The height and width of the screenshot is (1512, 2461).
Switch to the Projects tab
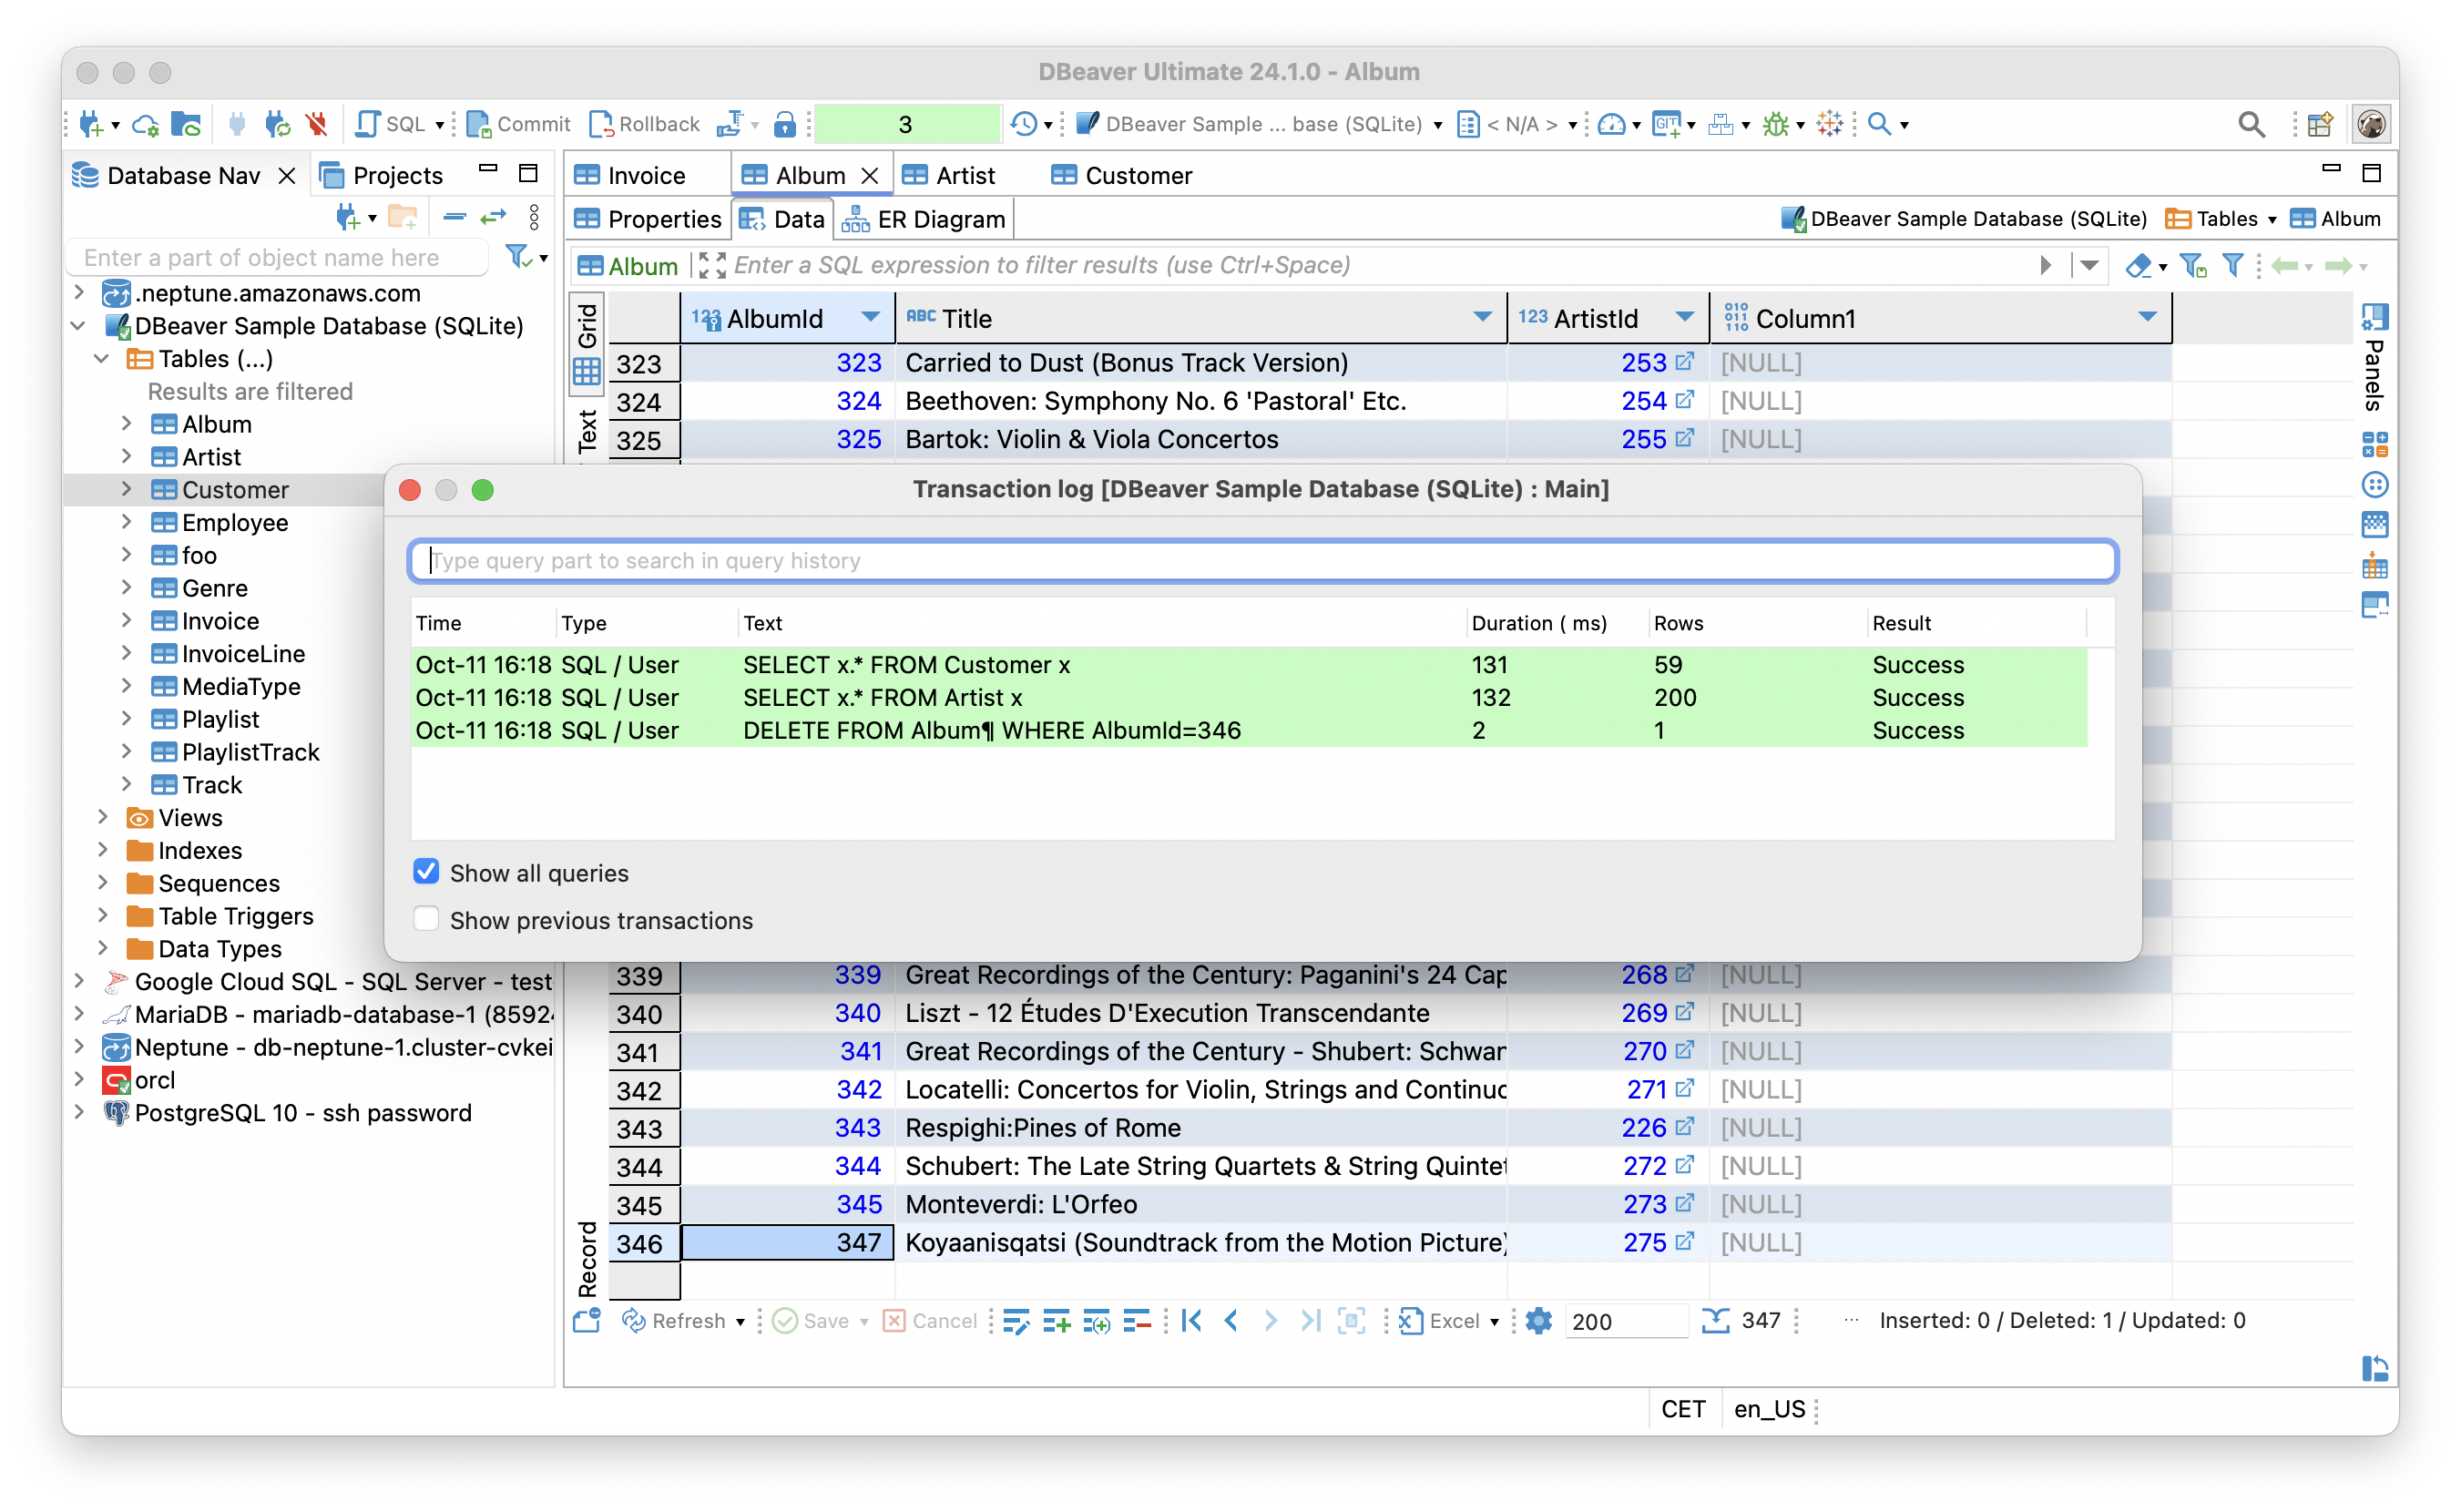click(380, 176)
